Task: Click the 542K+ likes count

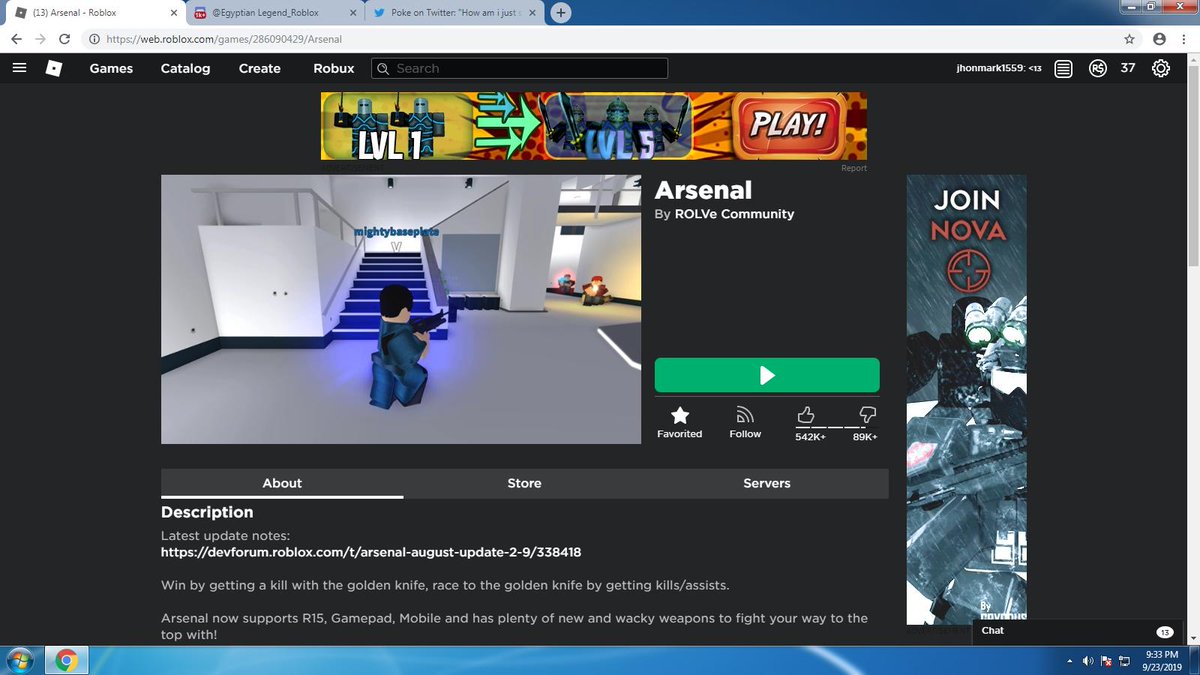Action: click(x=810, y=436)
